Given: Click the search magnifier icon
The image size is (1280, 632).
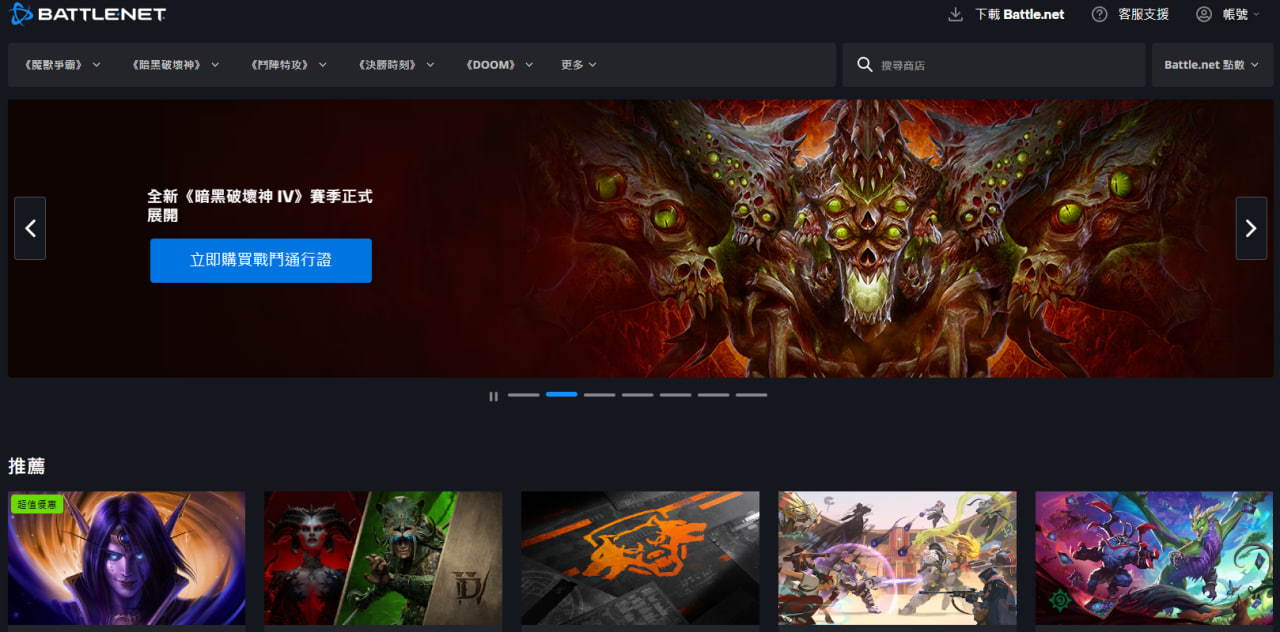Looking at the screenshot, I should click(x=865, y=65).
